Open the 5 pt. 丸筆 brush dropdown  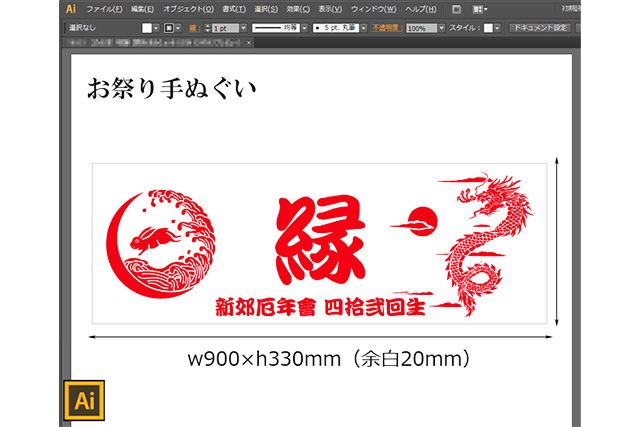(x=362, y=28)
